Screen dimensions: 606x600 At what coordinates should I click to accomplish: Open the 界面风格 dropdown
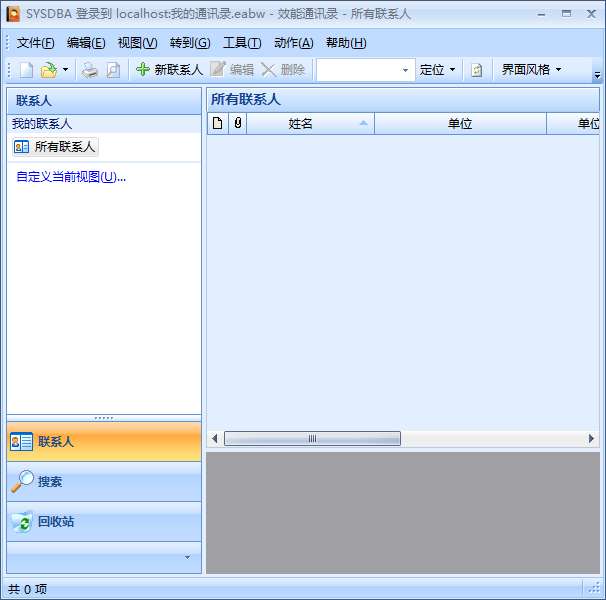[x=531, y=70]
